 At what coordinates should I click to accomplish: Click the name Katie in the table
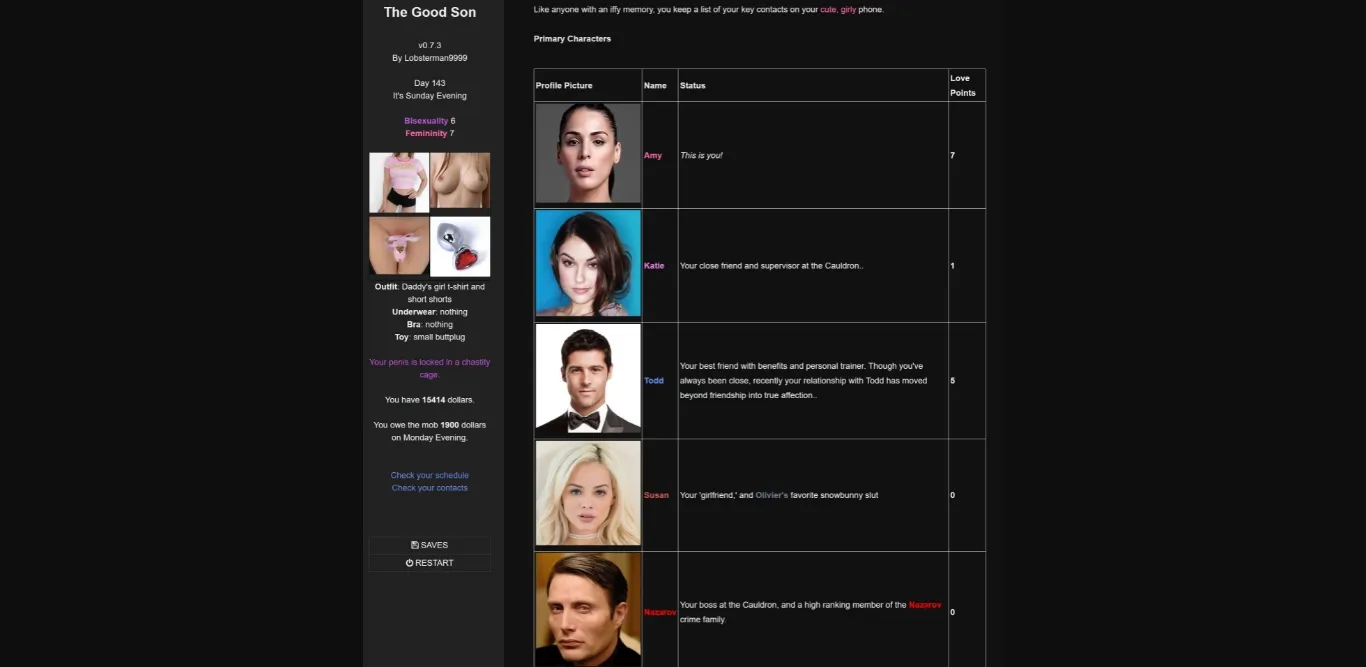(654, 266)
